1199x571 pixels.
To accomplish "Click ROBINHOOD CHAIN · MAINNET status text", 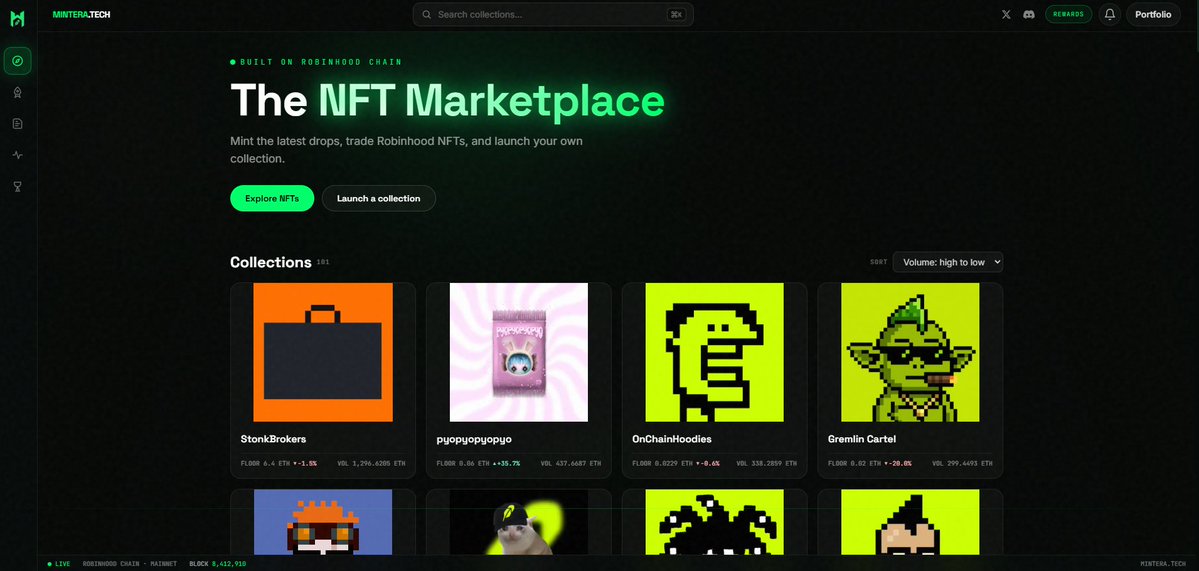I will (129, 563).
